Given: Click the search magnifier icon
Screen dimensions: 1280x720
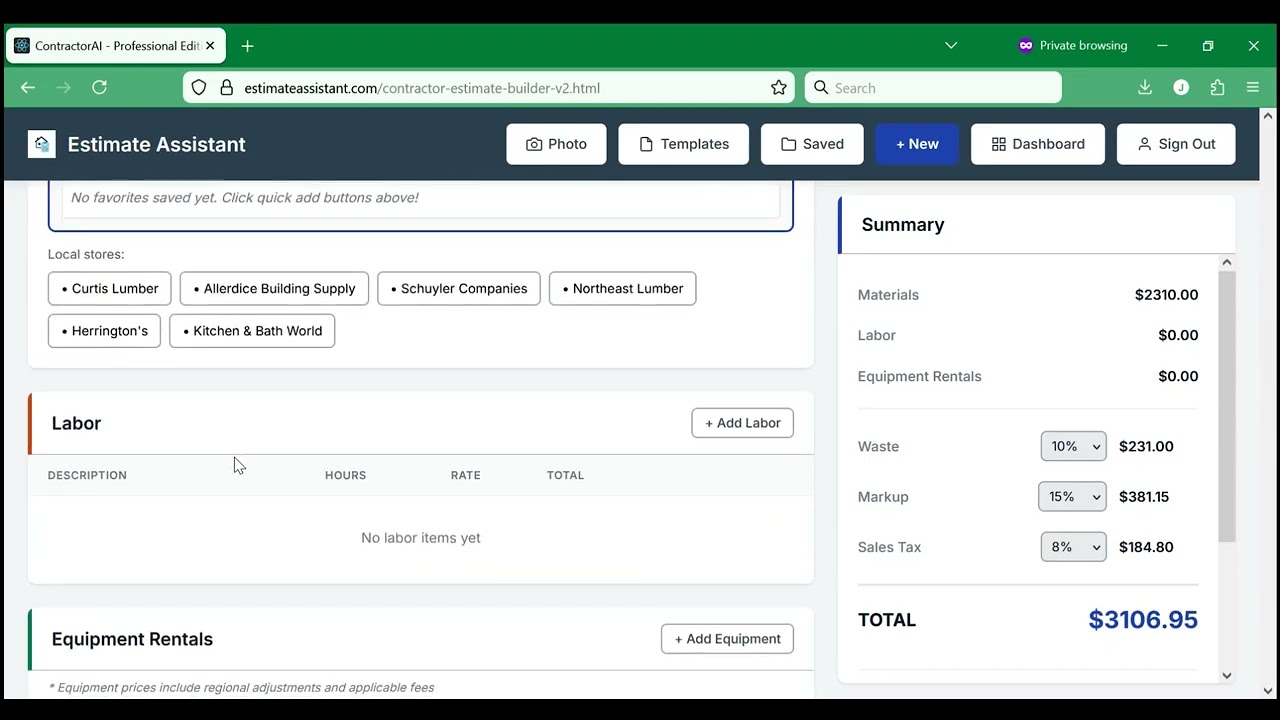Looking at the screenshot, I should [821, 88].
